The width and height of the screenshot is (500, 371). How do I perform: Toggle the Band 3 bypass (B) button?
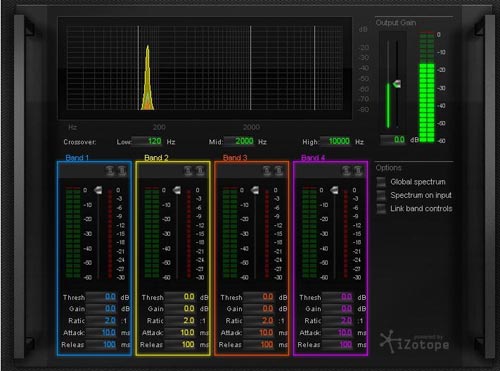[279, 171]
